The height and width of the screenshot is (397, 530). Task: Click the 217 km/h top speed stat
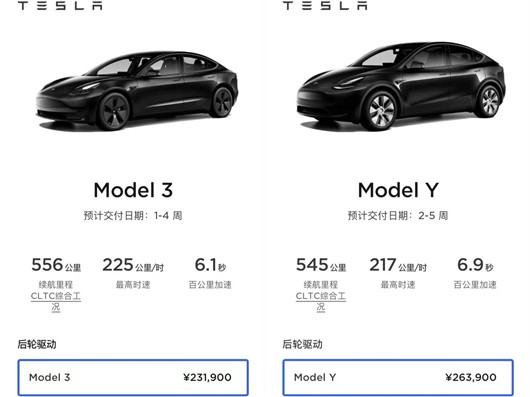[x=398, y=273]
